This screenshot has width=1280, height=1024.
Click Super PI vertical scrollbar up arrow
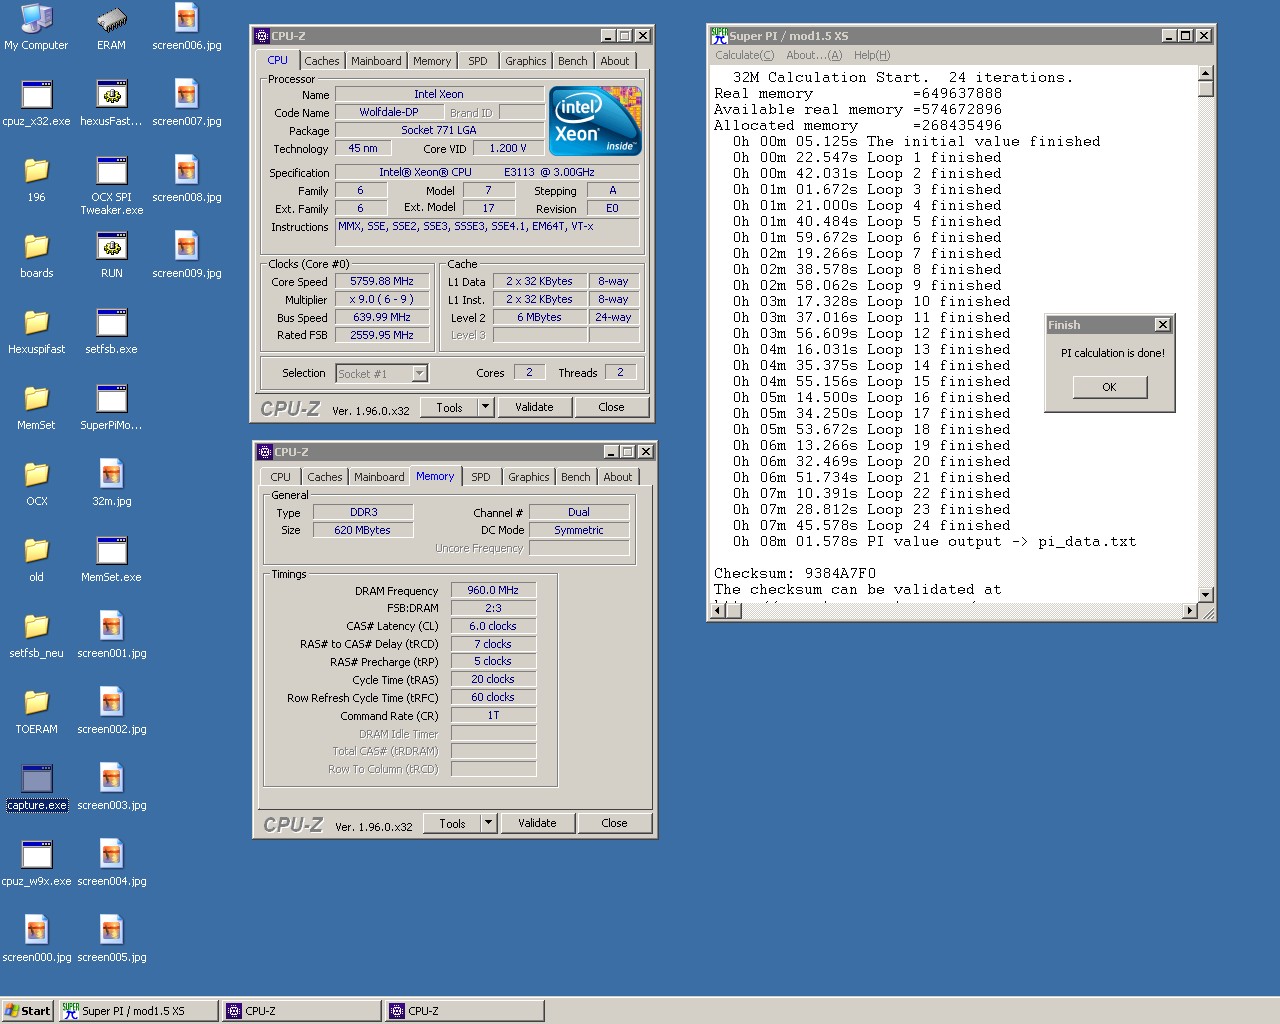click(1206, 73)
